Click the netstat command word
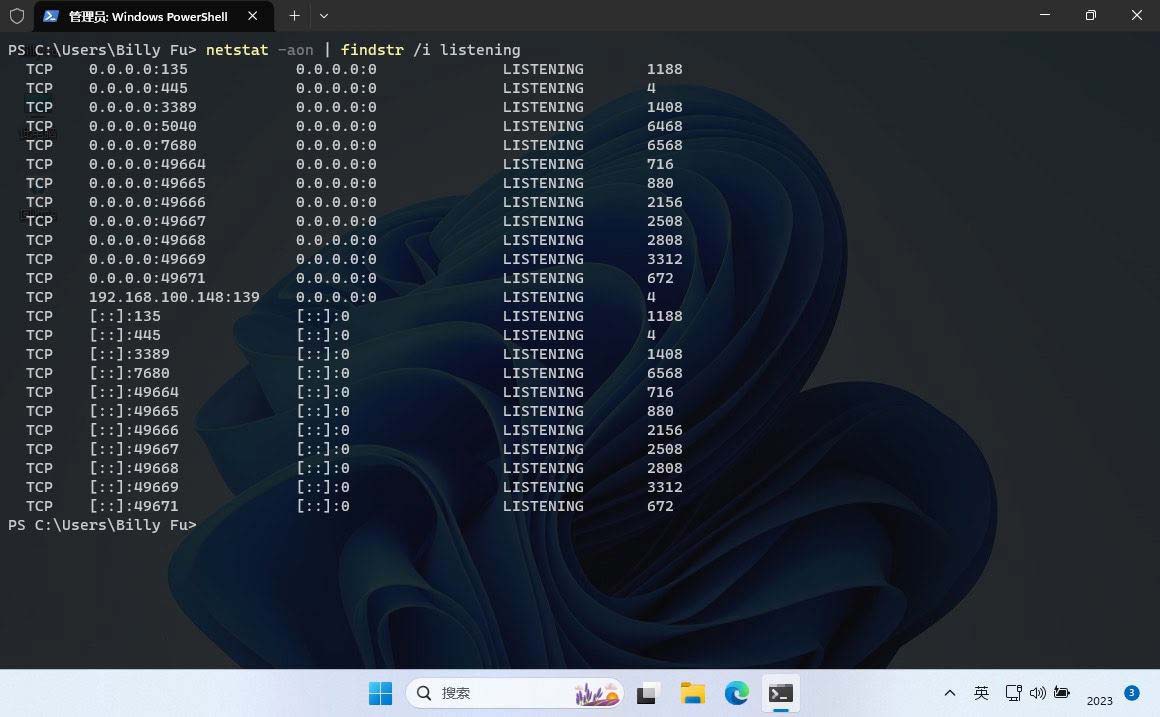Image resolution: width=1160 pixels, height=717 pixels. (237, 50)
